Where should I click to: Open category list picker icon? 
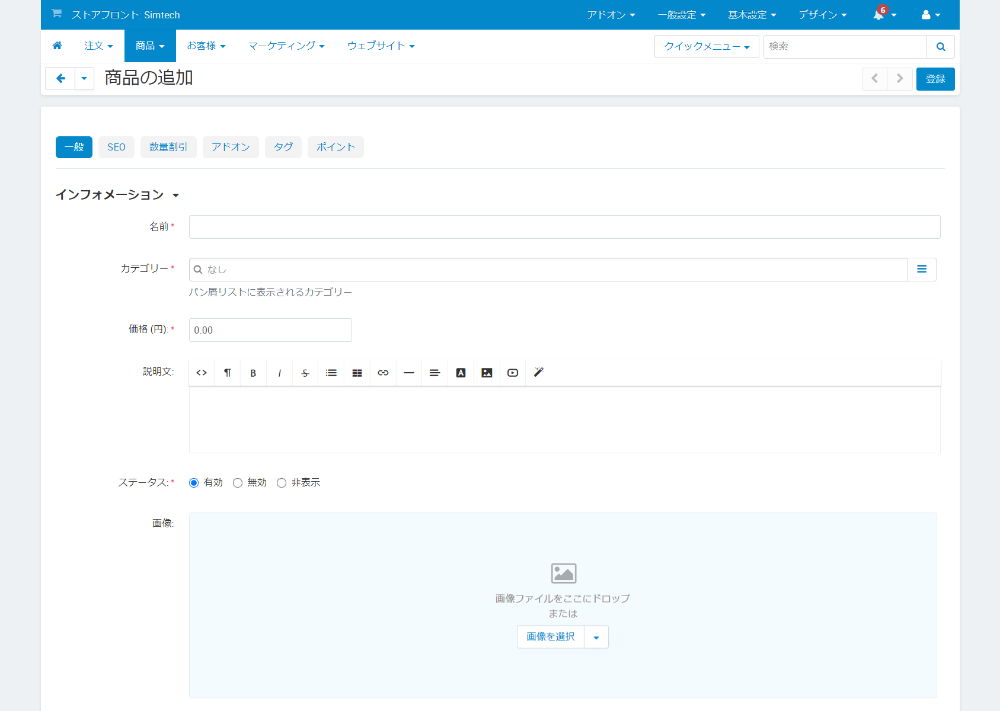point(922,269)
